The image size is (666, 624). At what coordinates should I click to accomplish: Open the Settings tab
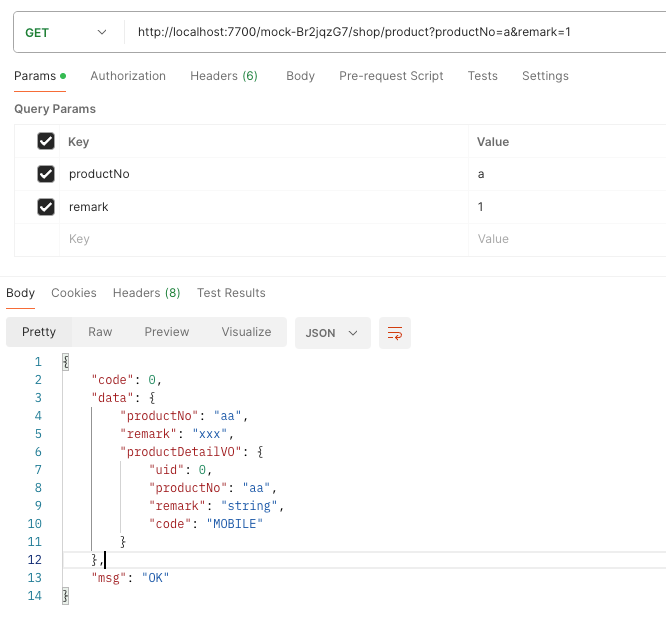[545, 76]
